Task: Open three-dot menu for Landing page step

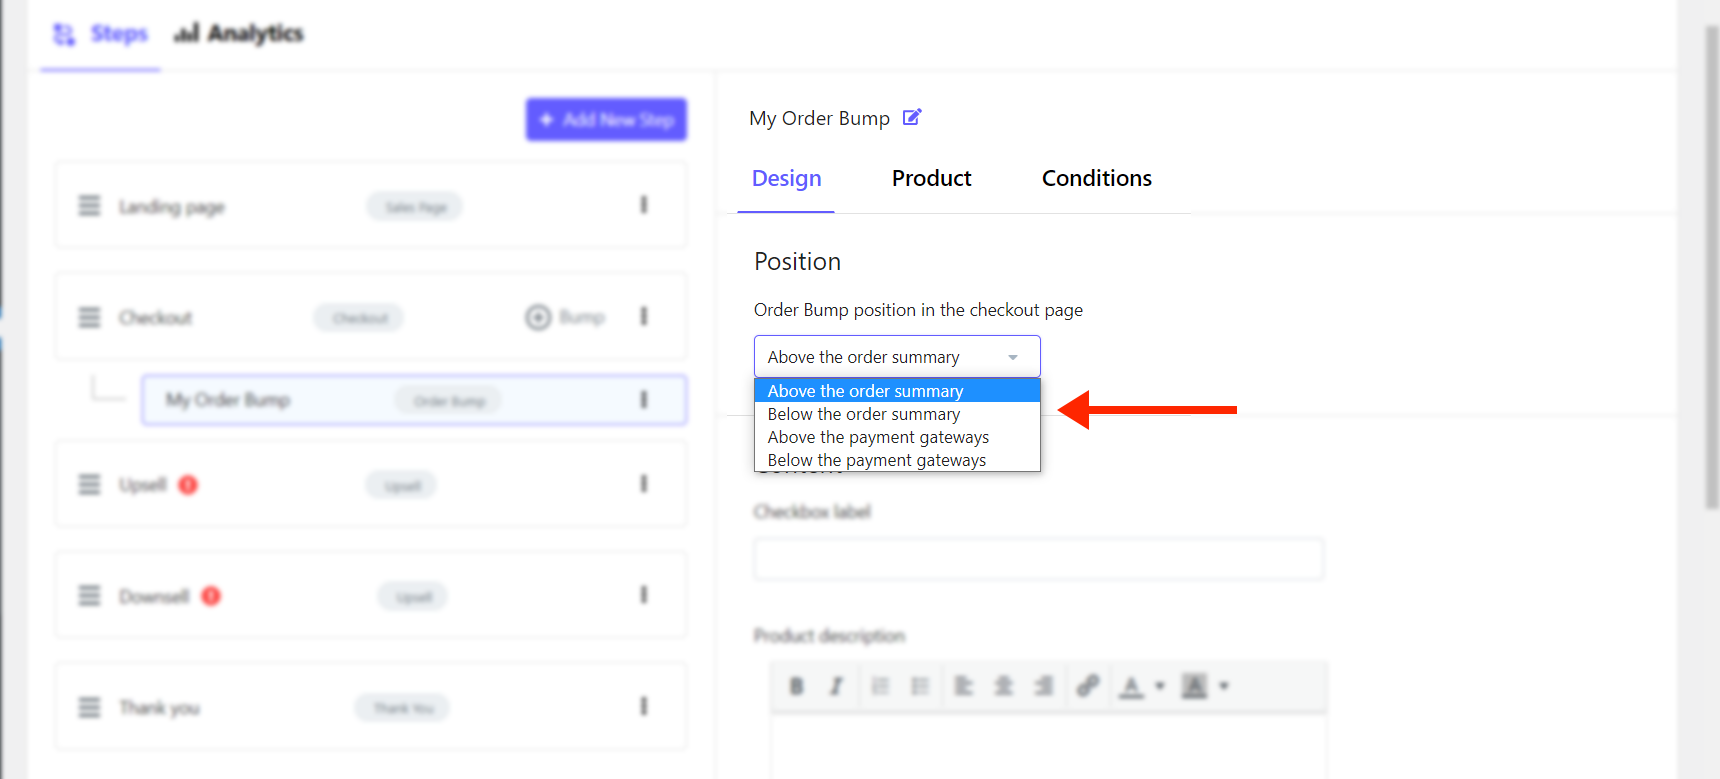Action: tap(644, 205)
